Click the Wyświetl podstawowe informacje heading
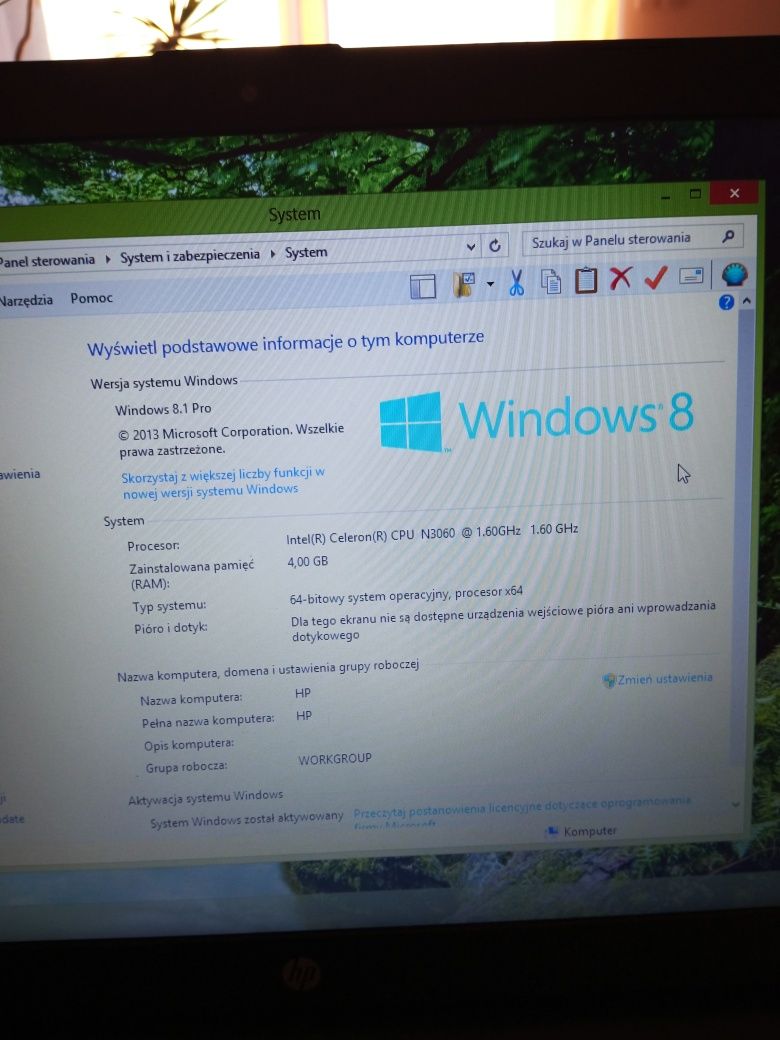The height and width of the screenshot is (1040, 780). [285, 343]
